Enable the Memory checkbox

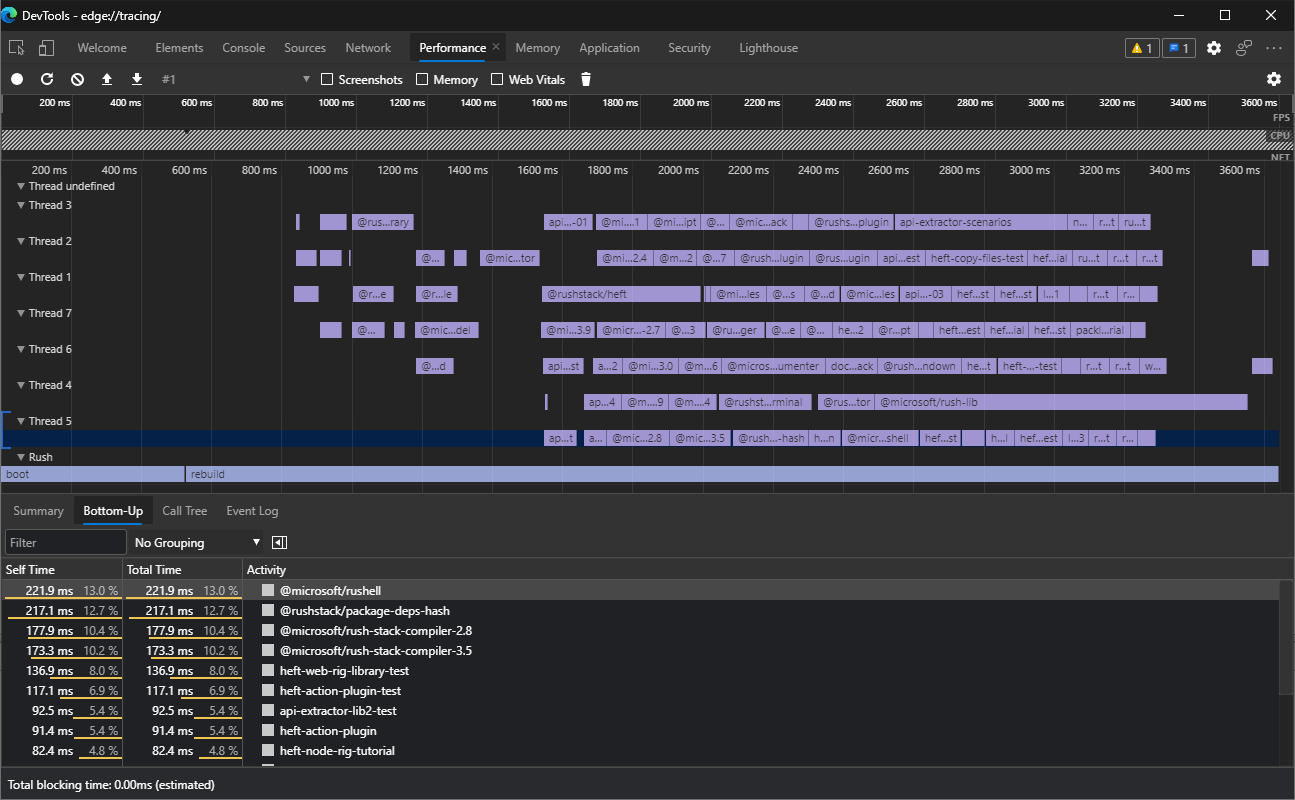pos(422,79)
